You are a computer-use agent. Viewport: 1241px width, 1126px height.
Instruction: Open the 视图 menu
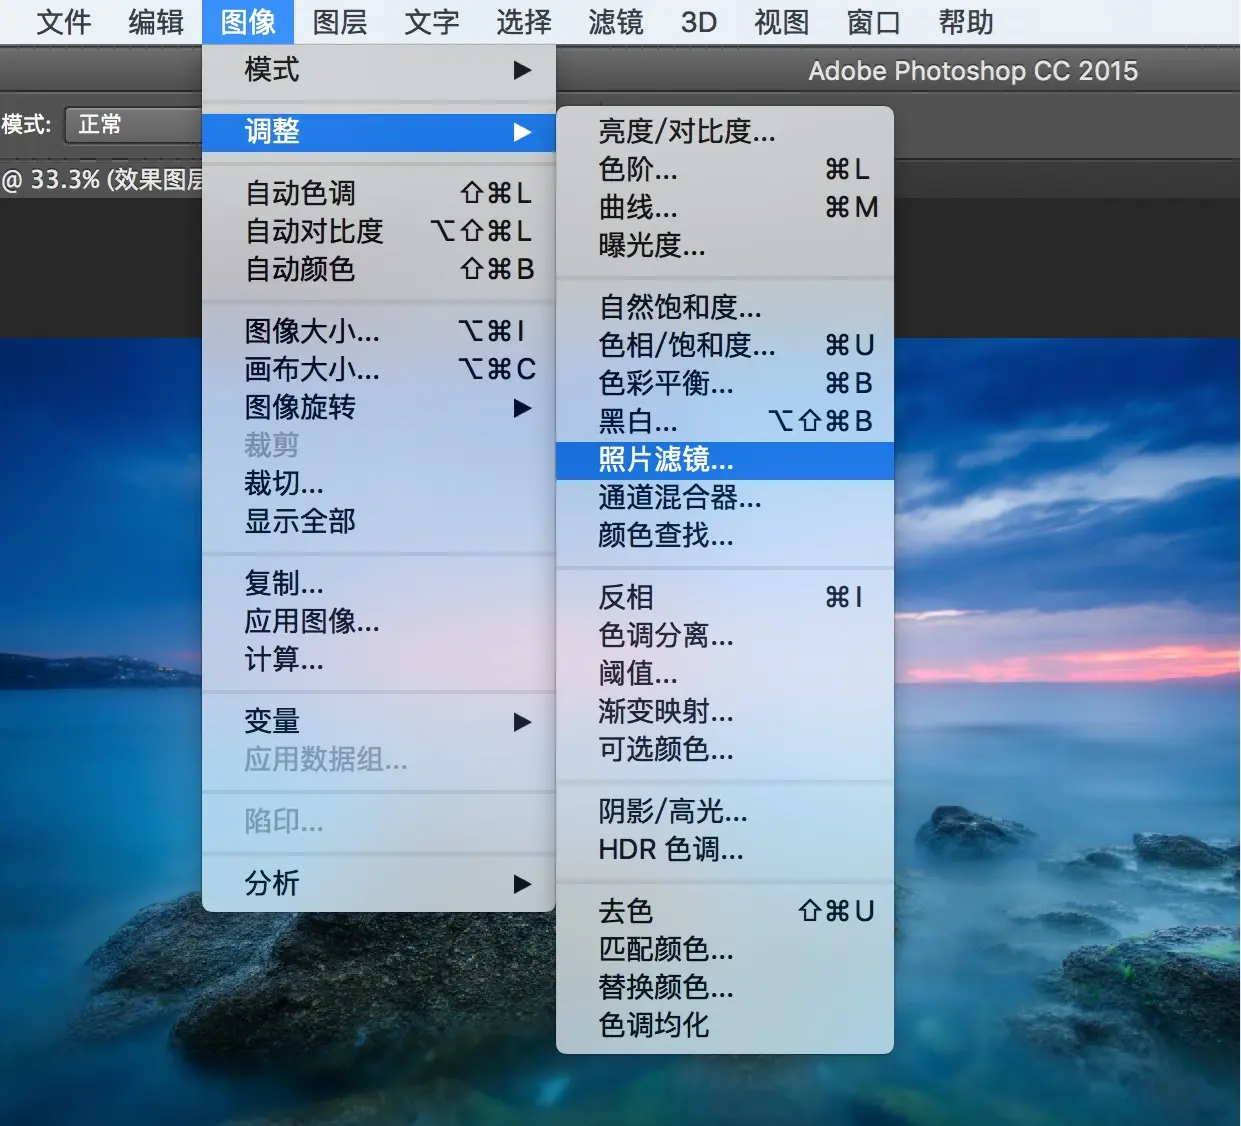(781, 22)
